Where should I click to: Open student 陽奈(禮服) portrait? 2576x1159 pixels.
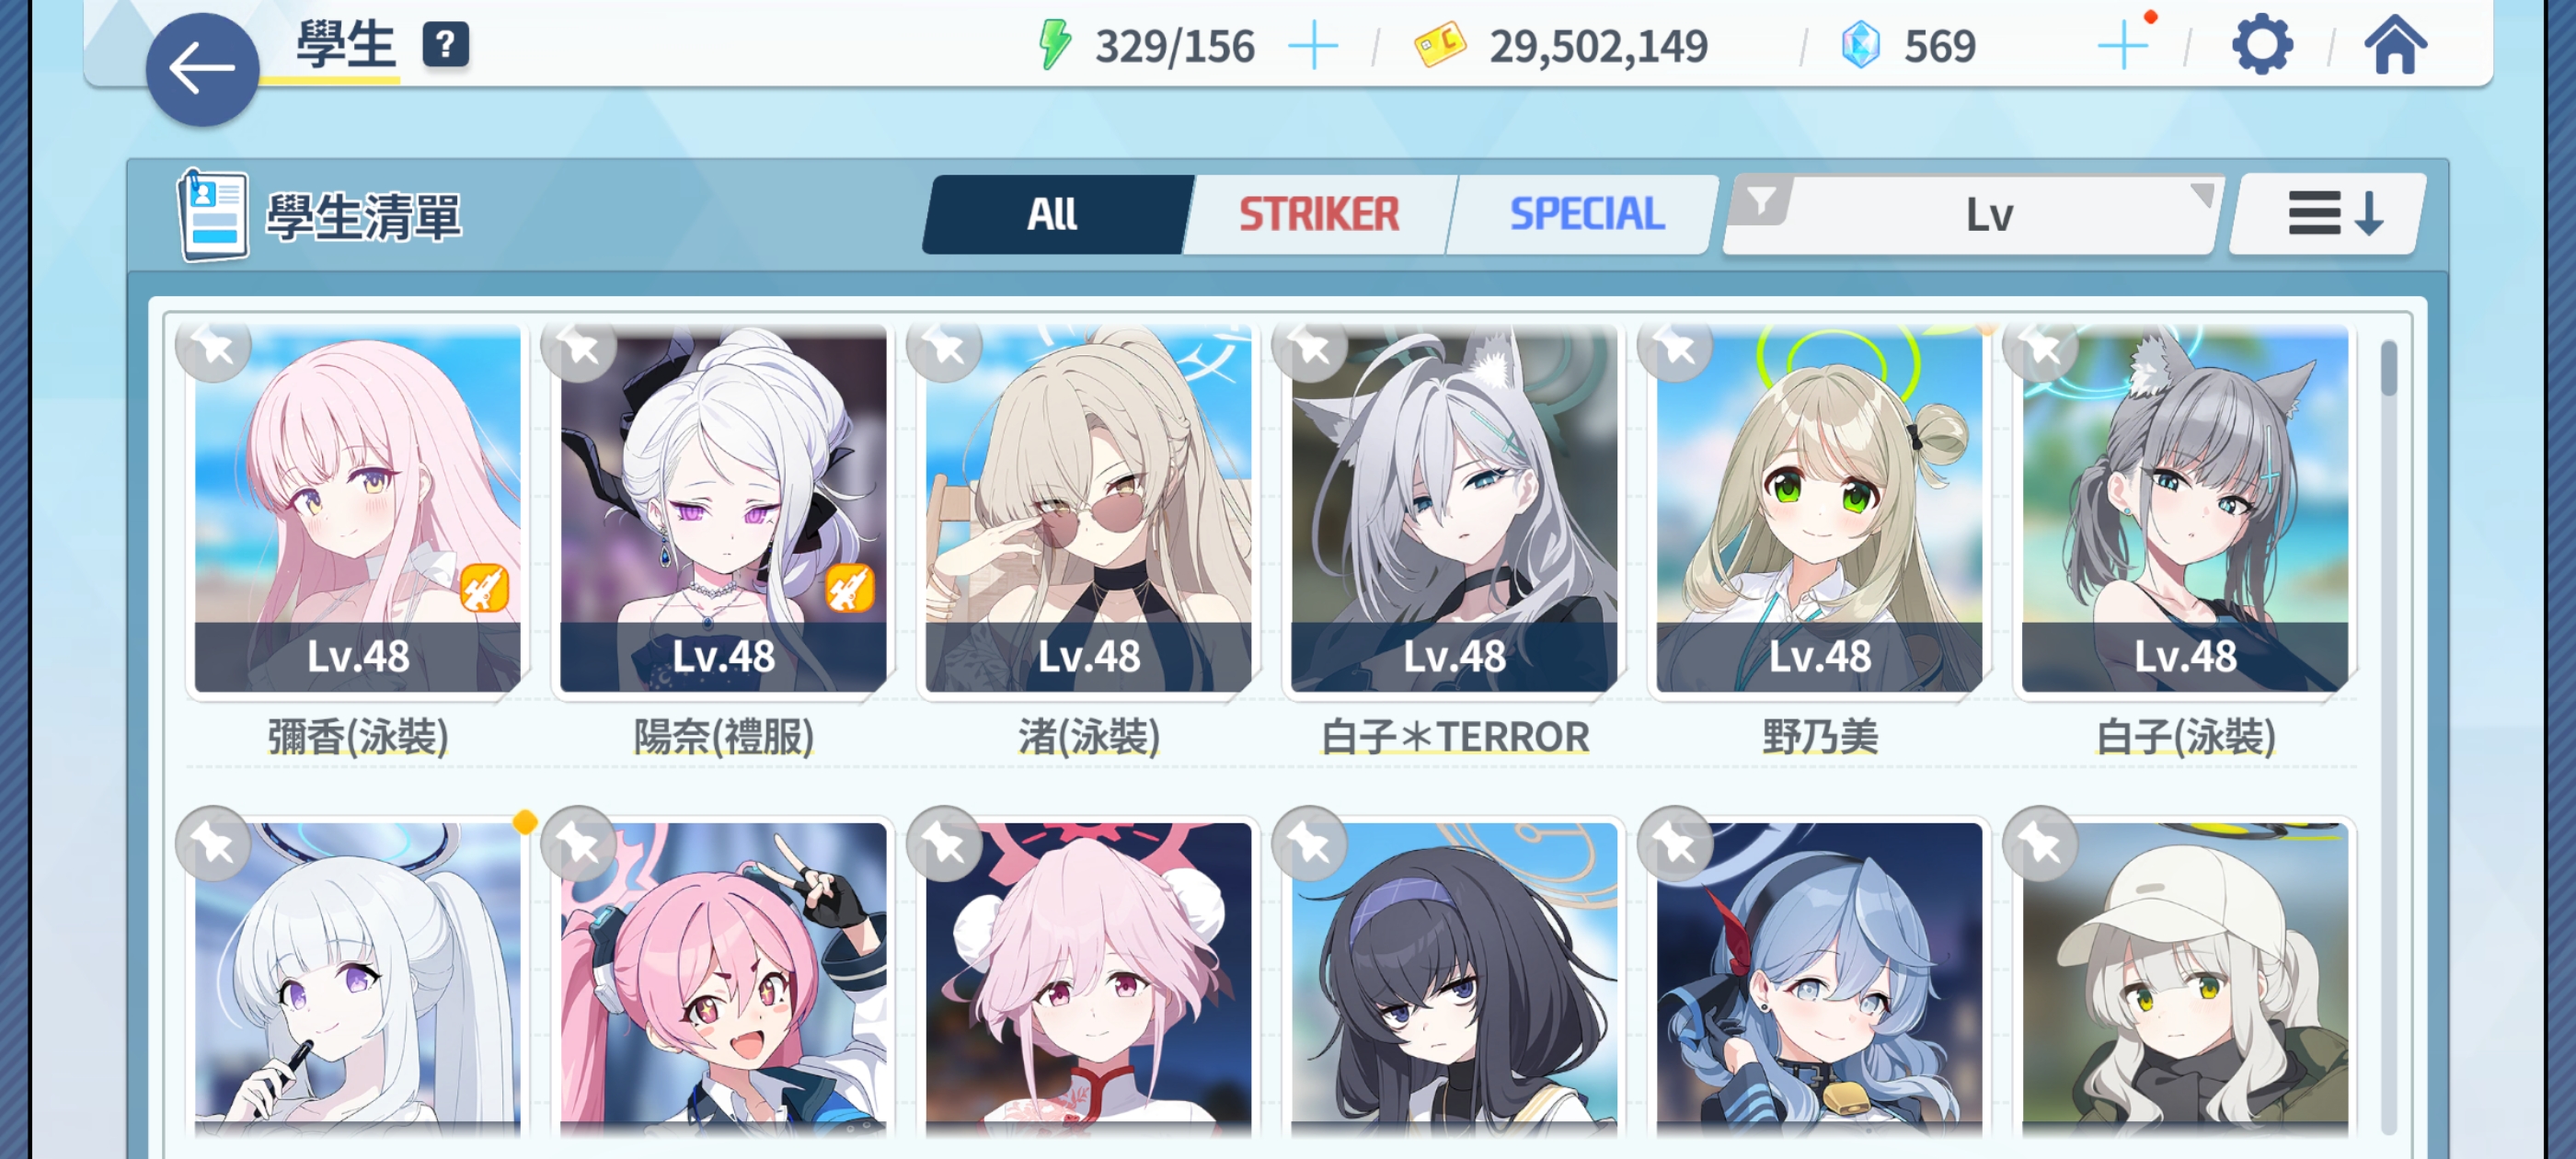[x=723, y=508]
